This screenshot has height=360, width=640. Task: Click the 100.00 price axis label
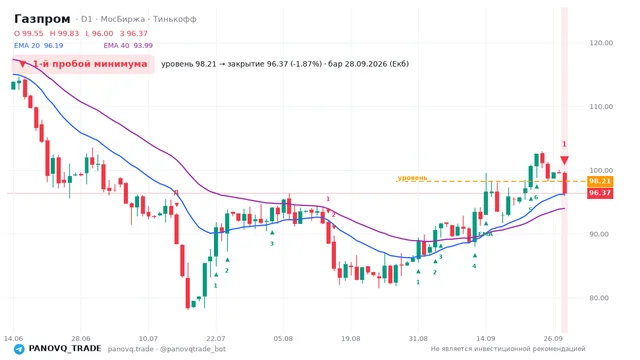[601, 170]
